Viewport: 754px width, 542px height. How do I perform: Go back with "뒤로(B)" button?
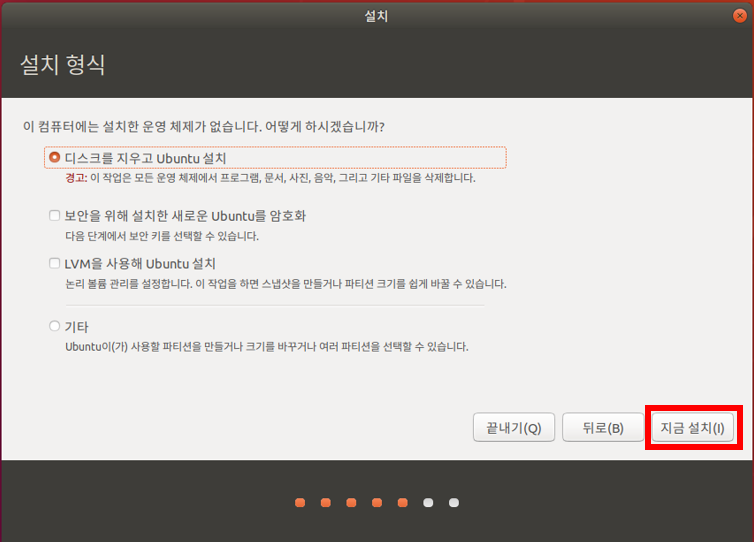pyautogui.click(x=603, y=428)
